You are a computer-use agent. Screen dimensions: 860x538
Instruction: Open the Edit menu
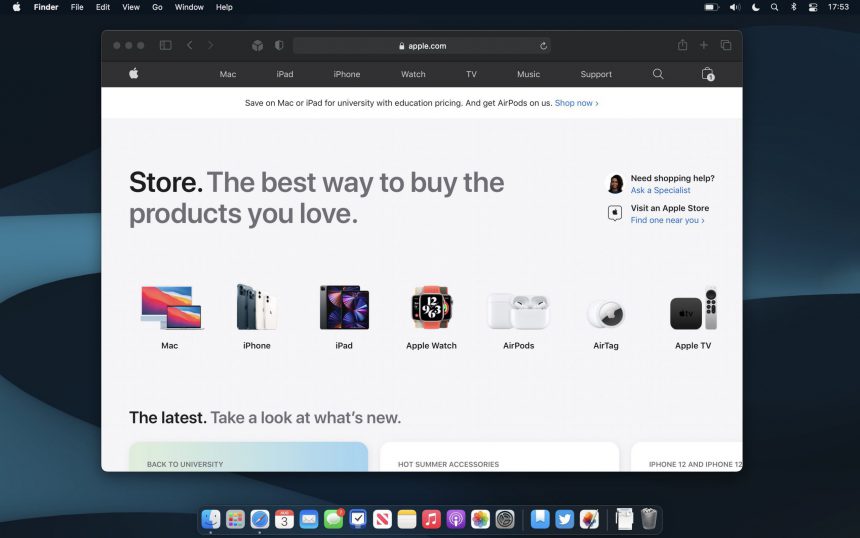click(103, 7)
